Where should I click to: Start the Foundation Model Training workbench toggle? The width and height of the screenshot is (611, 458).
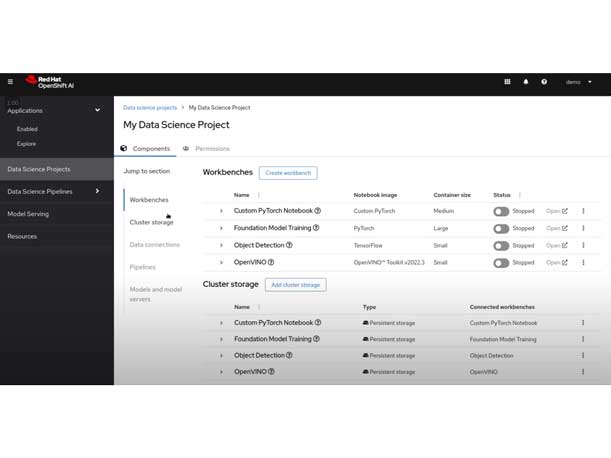[501, 228]
